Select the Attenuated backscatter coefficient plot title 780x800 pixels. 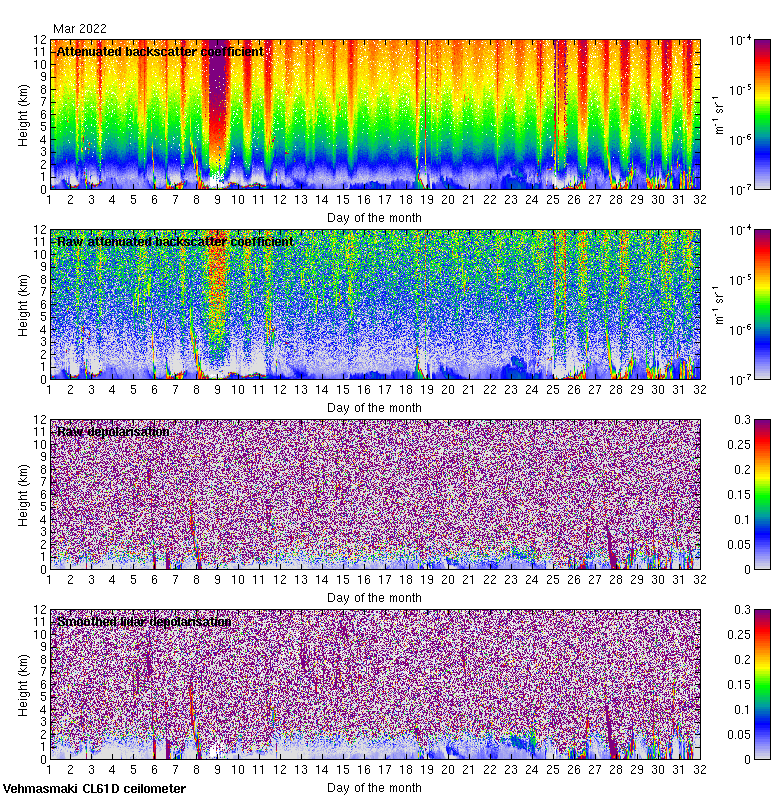[x=160, y=52]
